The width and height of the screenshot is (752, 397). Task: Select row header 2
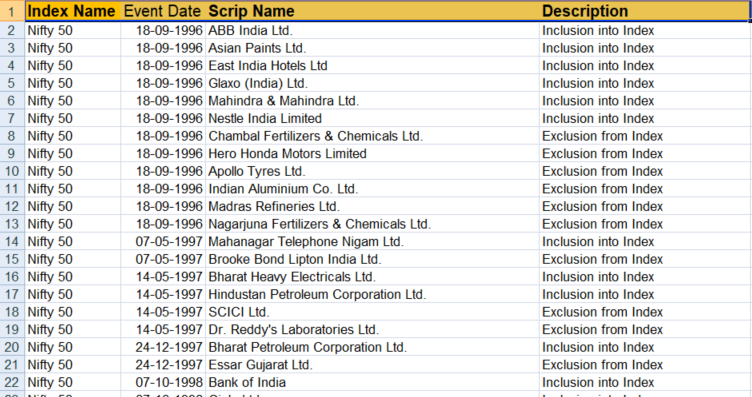[12, 31]
